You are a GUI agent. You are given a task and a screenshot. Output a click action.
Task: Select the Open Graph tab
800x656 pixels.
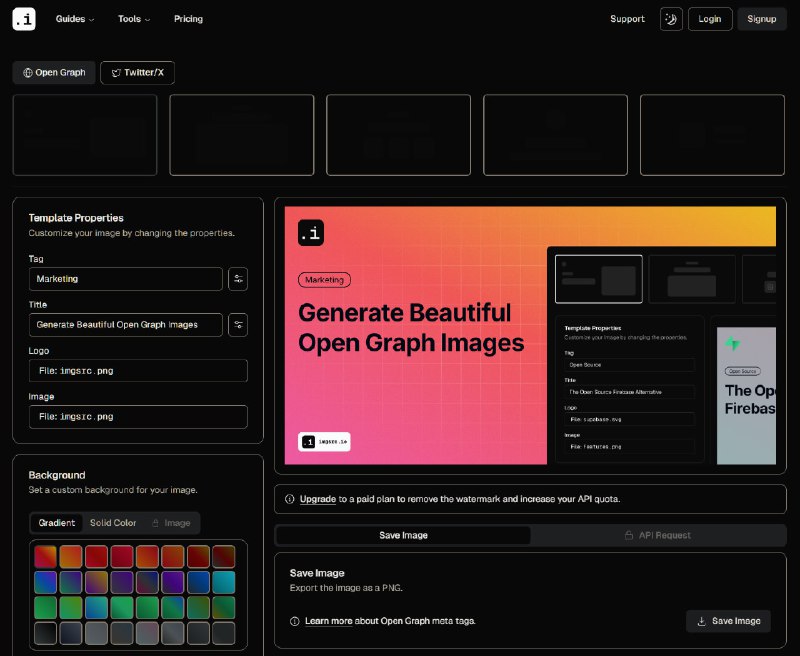(x=54, y=73)
